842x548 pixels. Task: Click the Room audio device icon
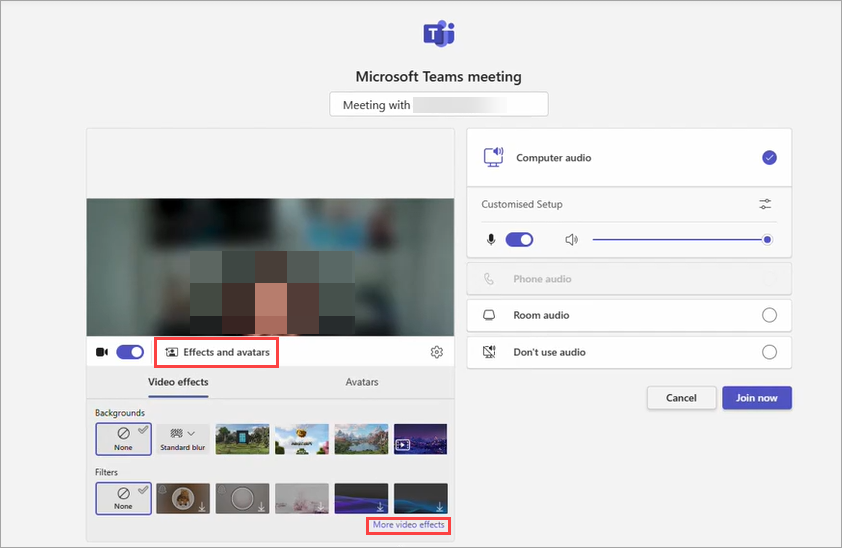click(489, 315)
